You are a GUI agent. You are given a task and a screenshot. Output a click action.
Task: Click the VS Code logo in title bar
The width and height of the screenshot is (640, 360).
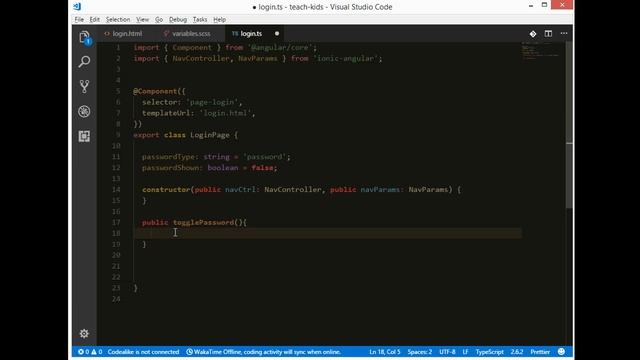click(x=78, y=7)
